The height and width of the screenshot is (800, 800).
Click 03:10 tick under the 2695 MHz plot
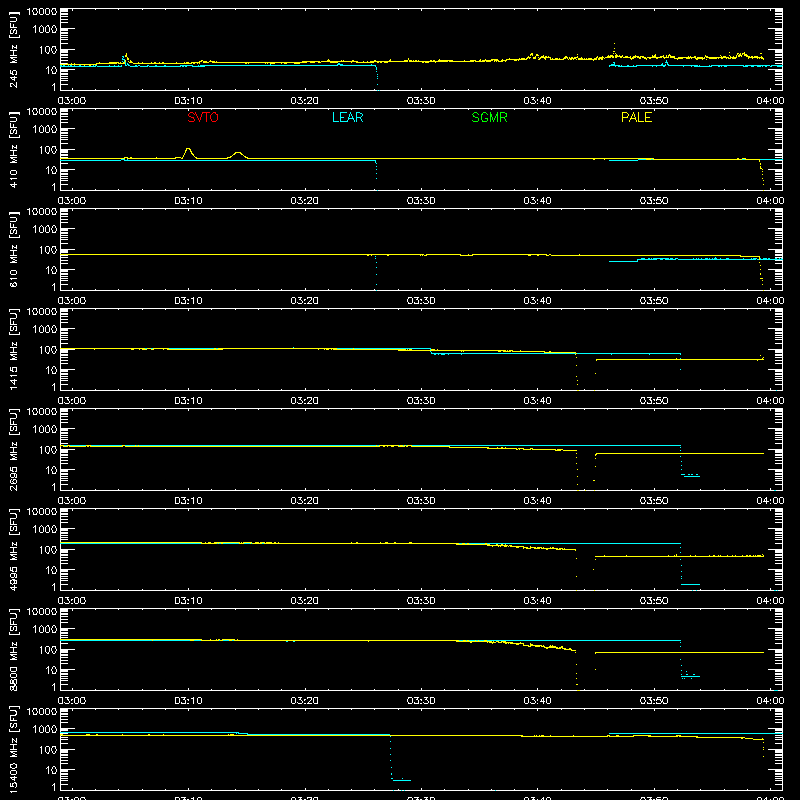pyautogui.click(x=188, y=501)
